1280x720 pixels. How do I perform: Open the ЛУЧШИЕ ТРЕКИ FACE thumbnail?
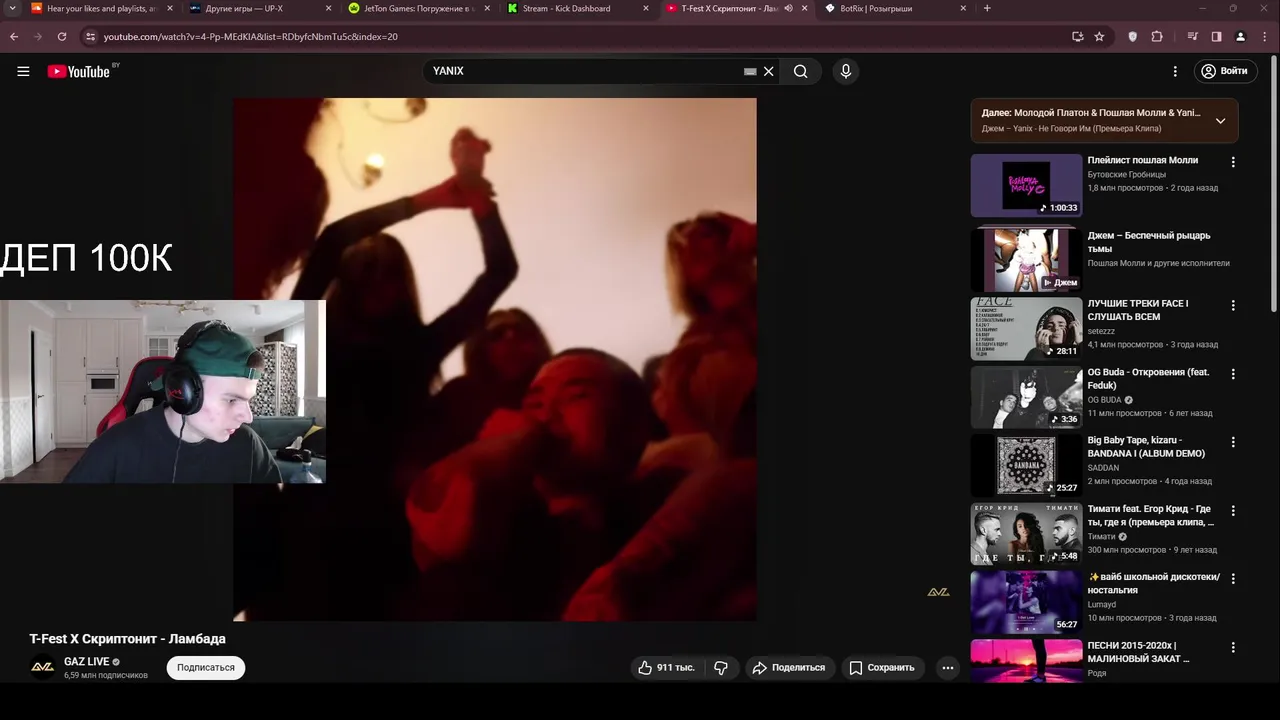1026,328
